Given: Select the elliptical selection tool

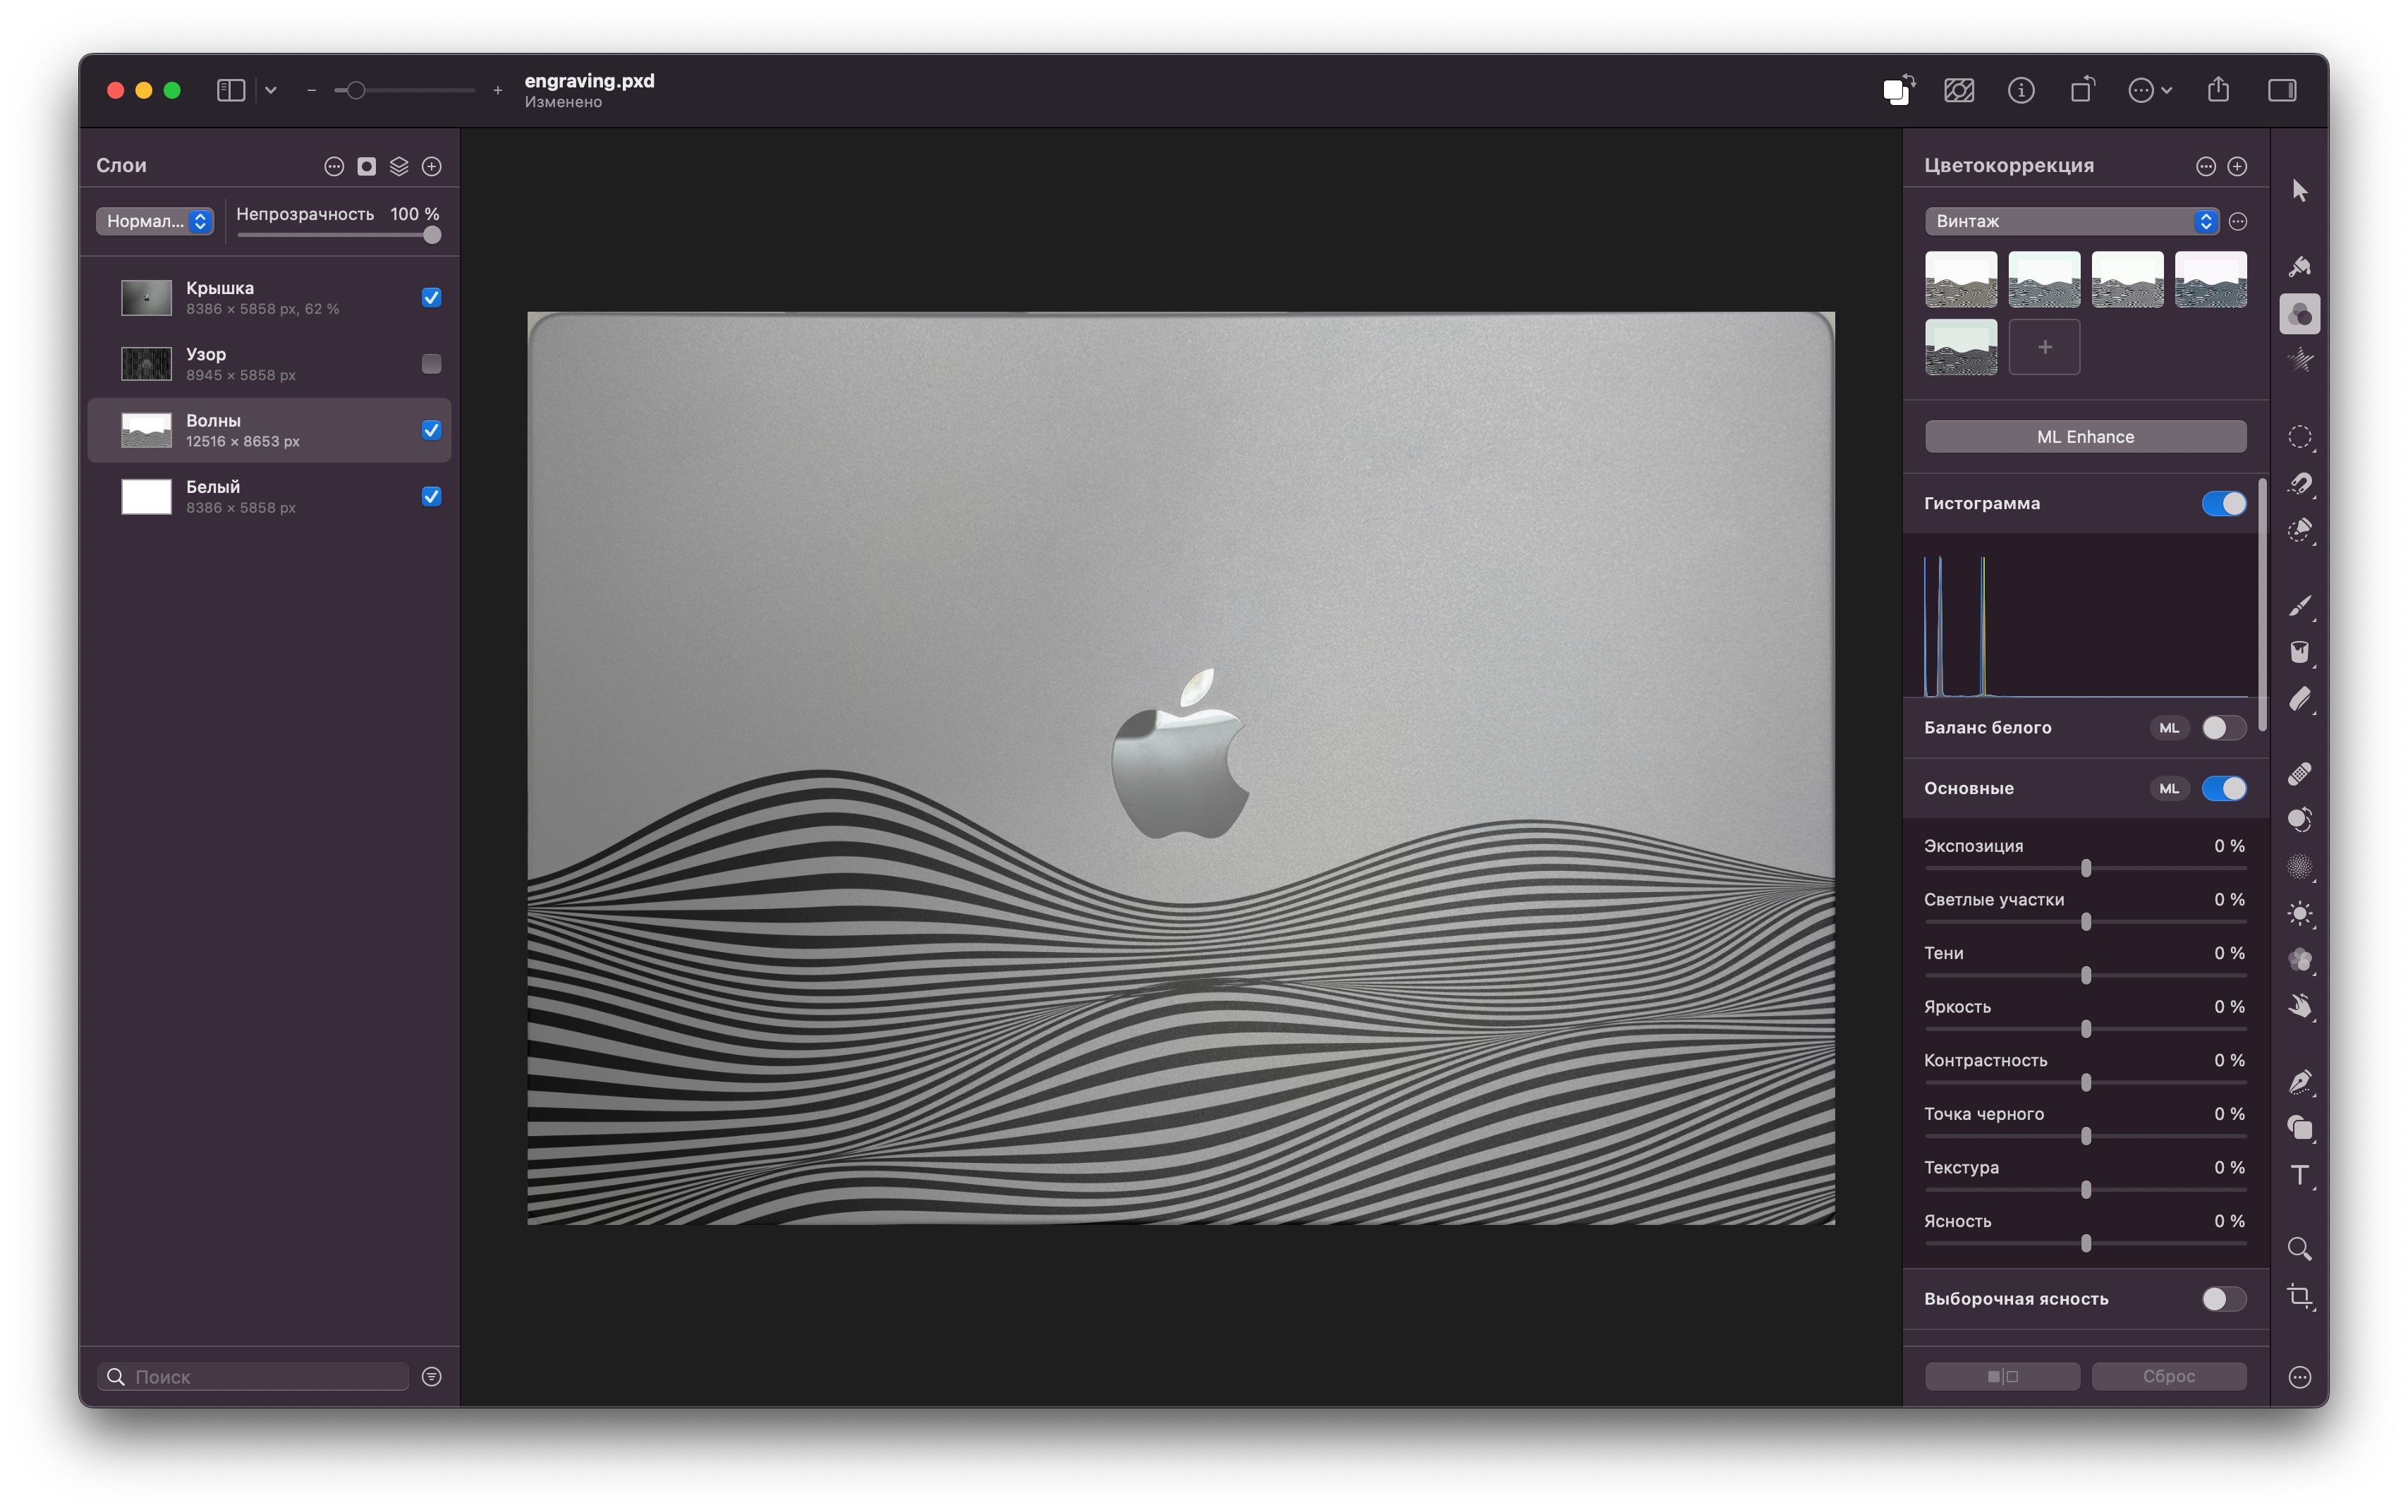Looking at the screenshot, I should click(x=2299, y=437).
